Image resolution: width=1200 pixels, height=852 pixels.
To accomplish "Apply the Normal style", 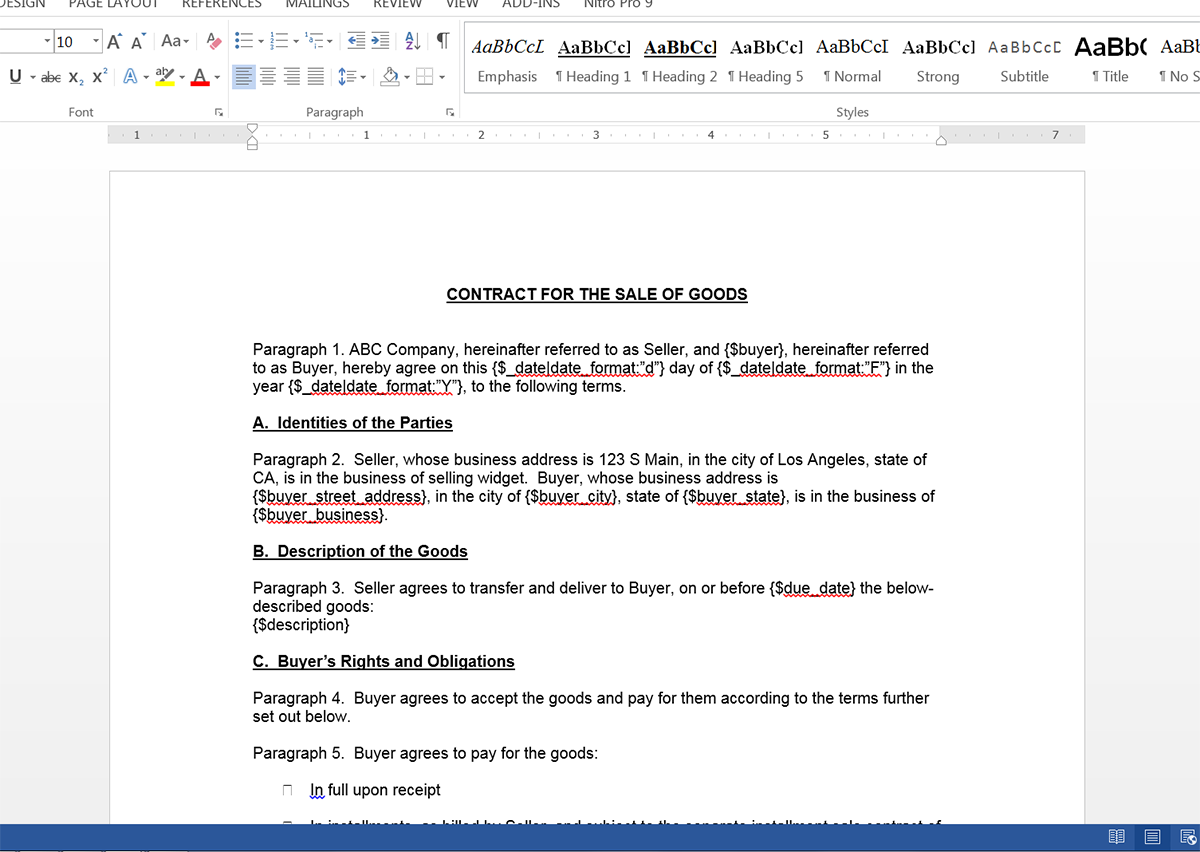I will (851, 61).
